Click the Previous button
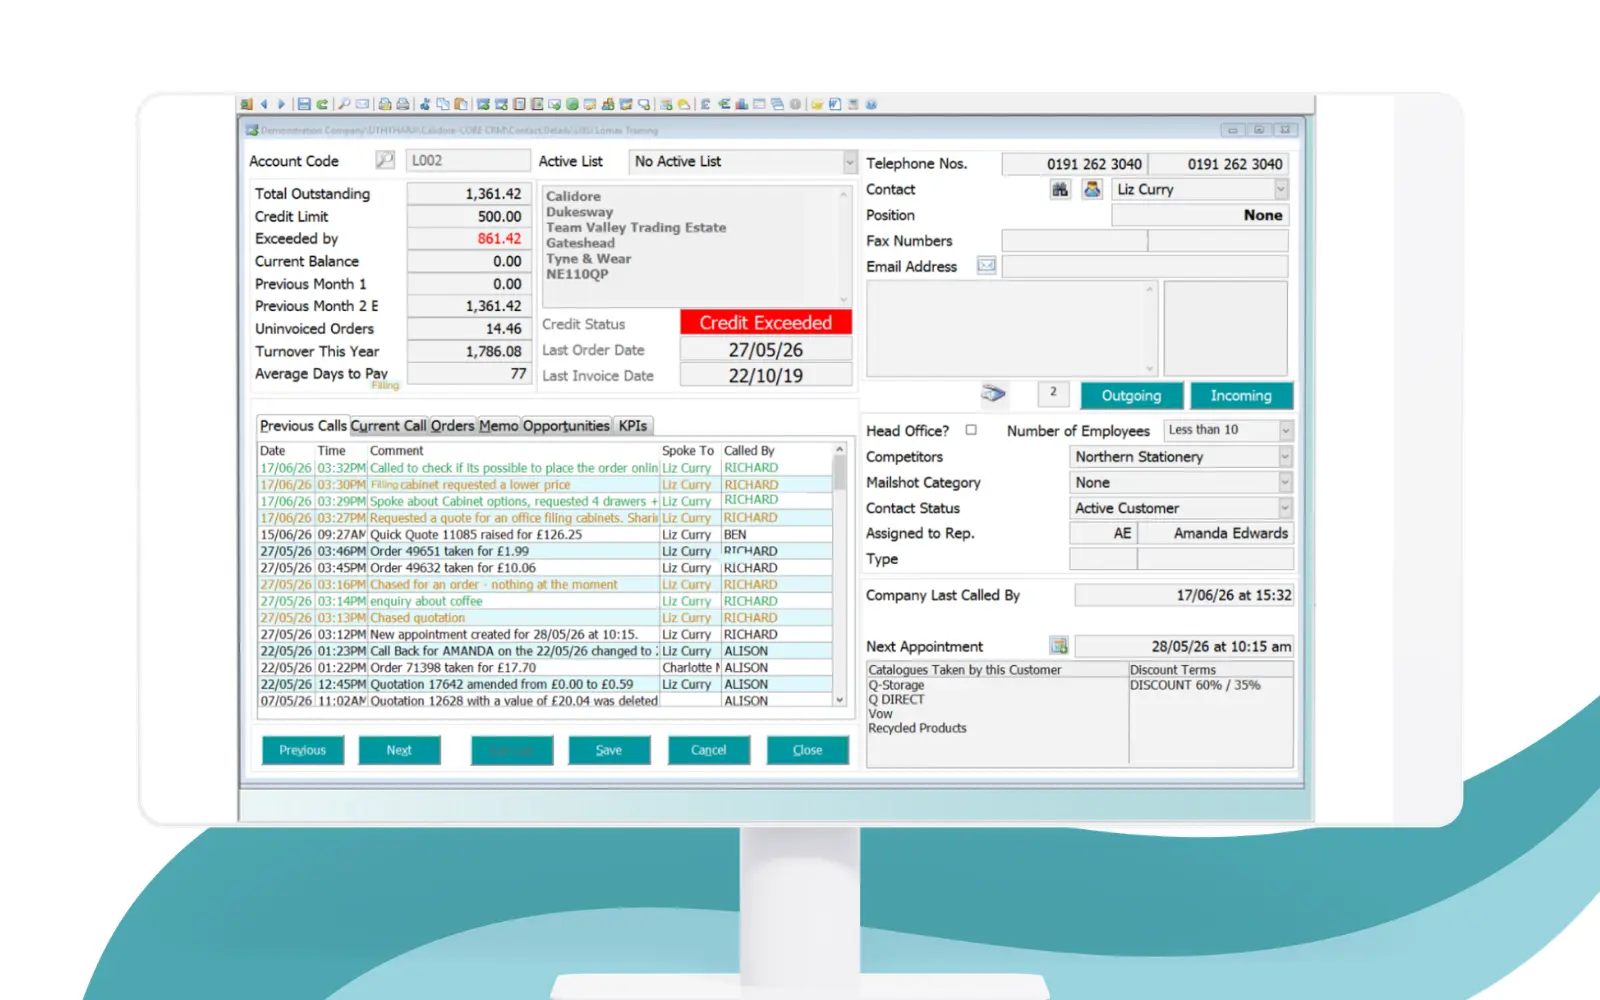 click(303, 750)
